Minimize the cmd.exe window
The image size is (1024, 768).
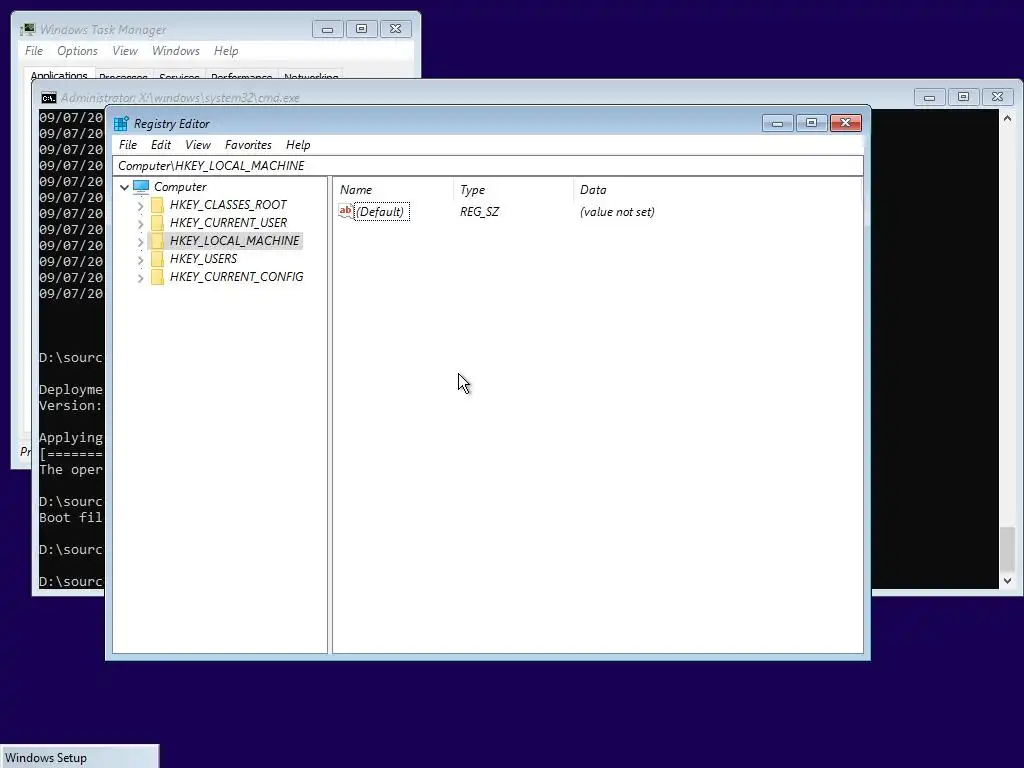[929, 97]
